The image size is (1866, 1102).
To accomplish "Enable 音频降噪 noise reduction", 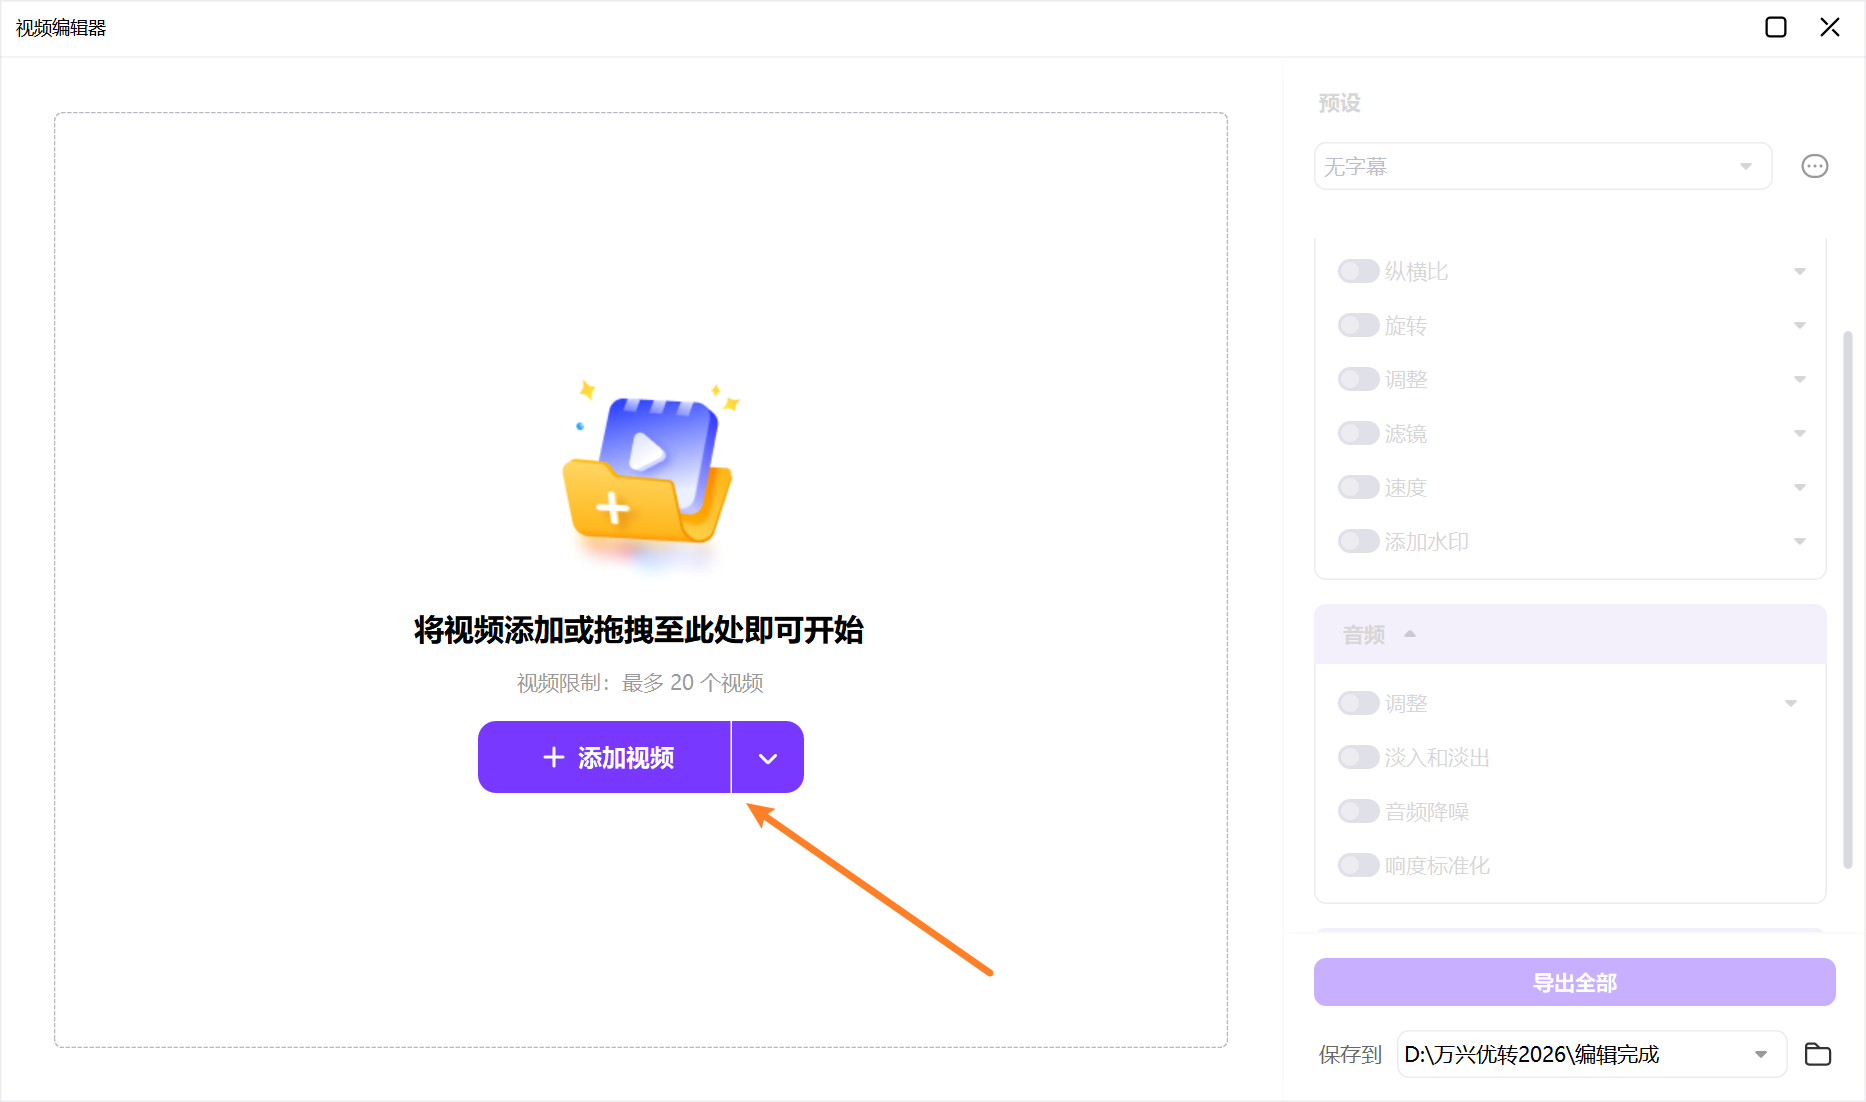I will point(1358,810).
